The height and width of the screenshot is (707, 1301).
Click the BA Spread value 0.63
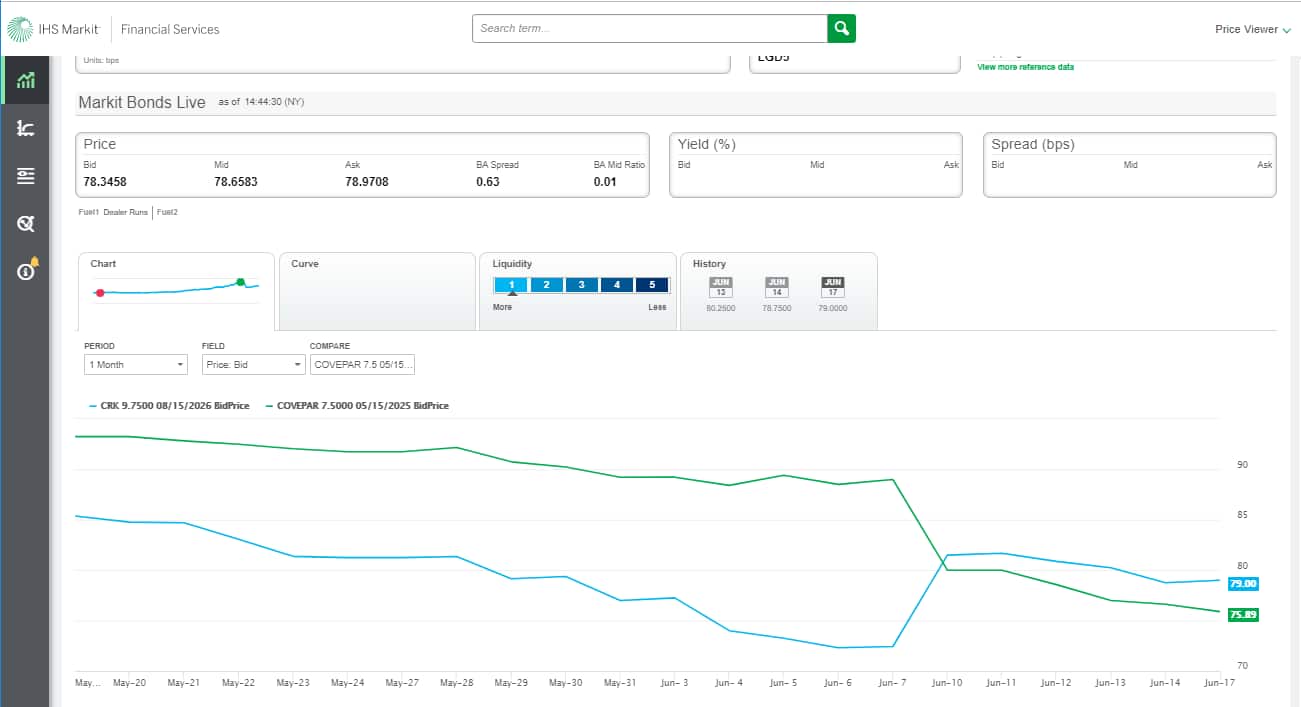click(488, 182)
